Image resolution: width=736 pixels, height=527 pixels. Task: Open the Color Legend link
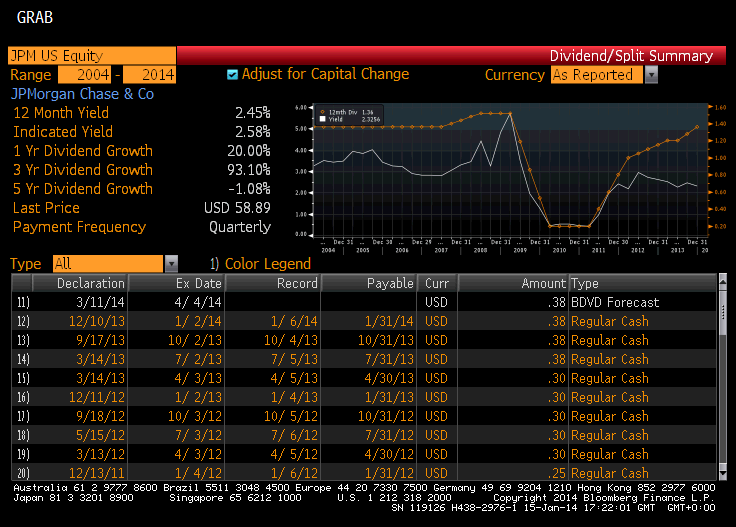click(267, 264)
